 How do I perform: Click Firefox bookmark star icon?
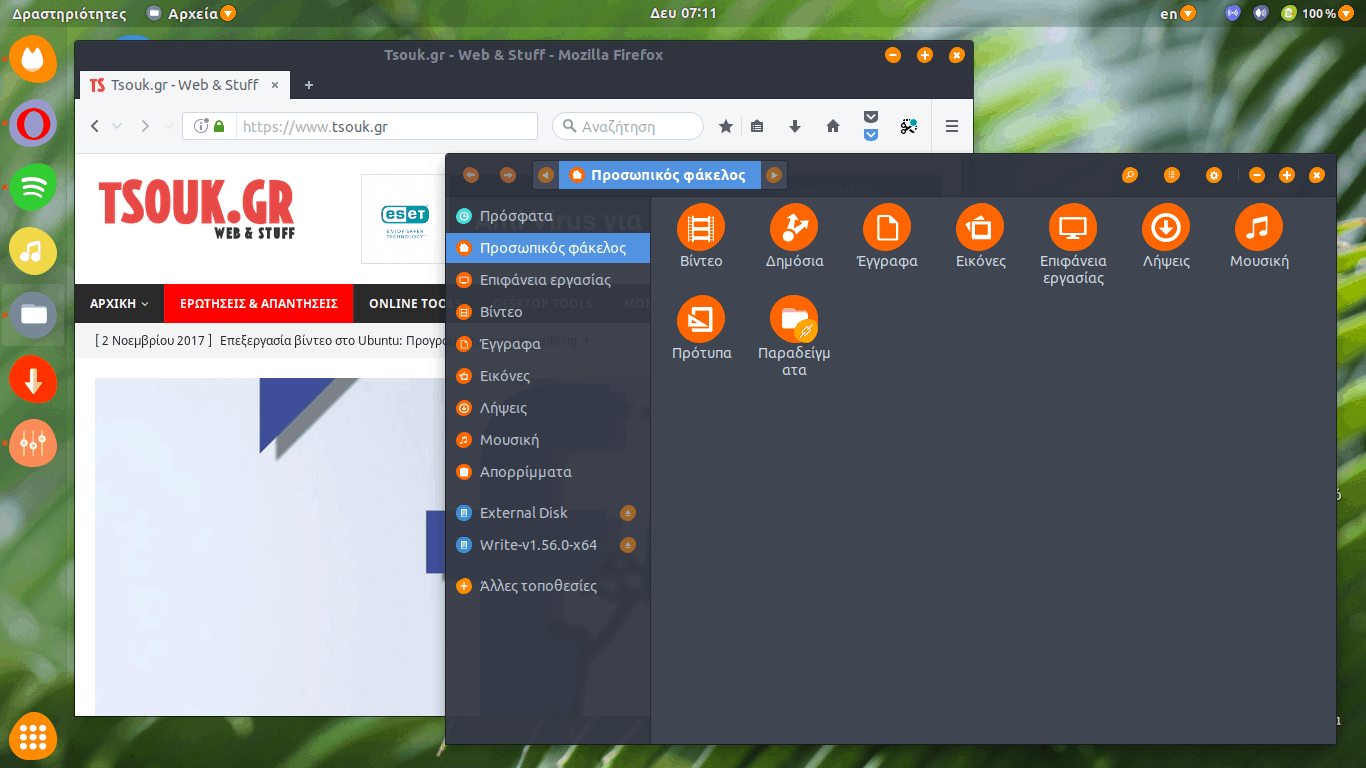pos(726,126)
